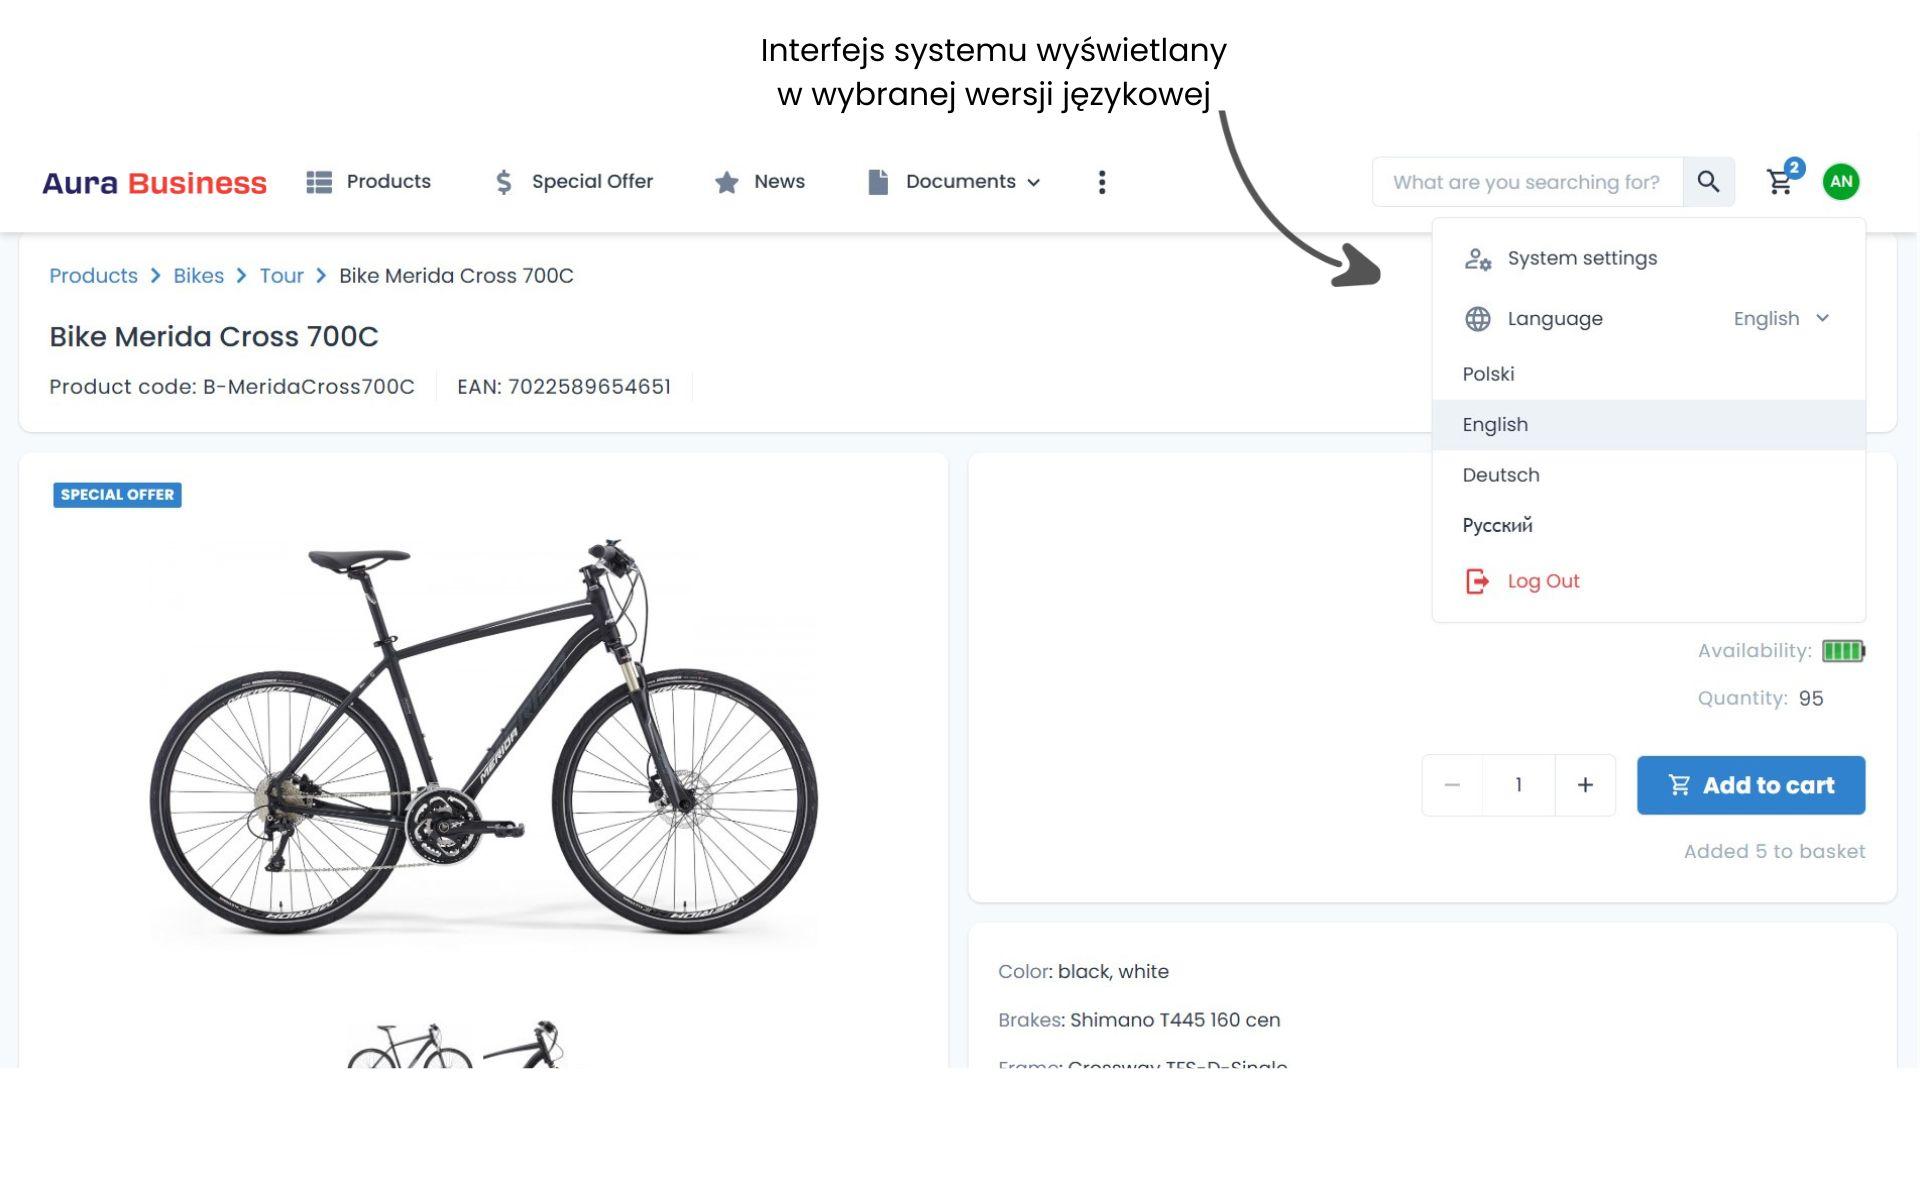This screenshot has height=1200, width=1920.
Task: Click the Products grid/menu icon
Action: 317,180
